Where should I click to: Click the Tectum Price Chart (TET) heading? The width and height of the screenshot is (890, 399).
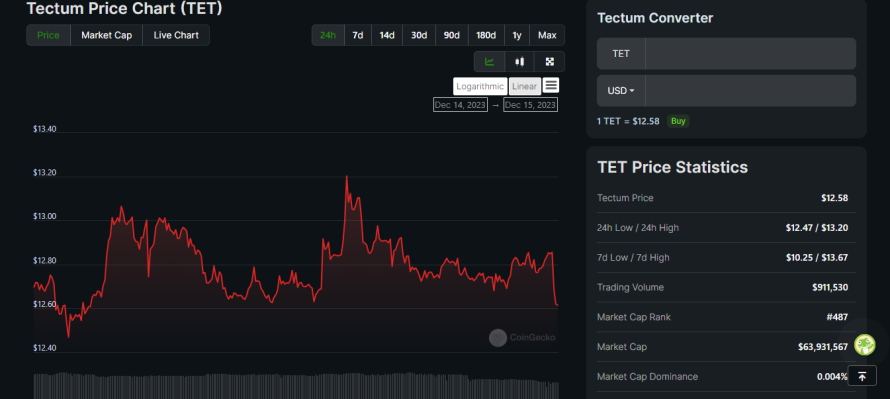pos(124,8)
